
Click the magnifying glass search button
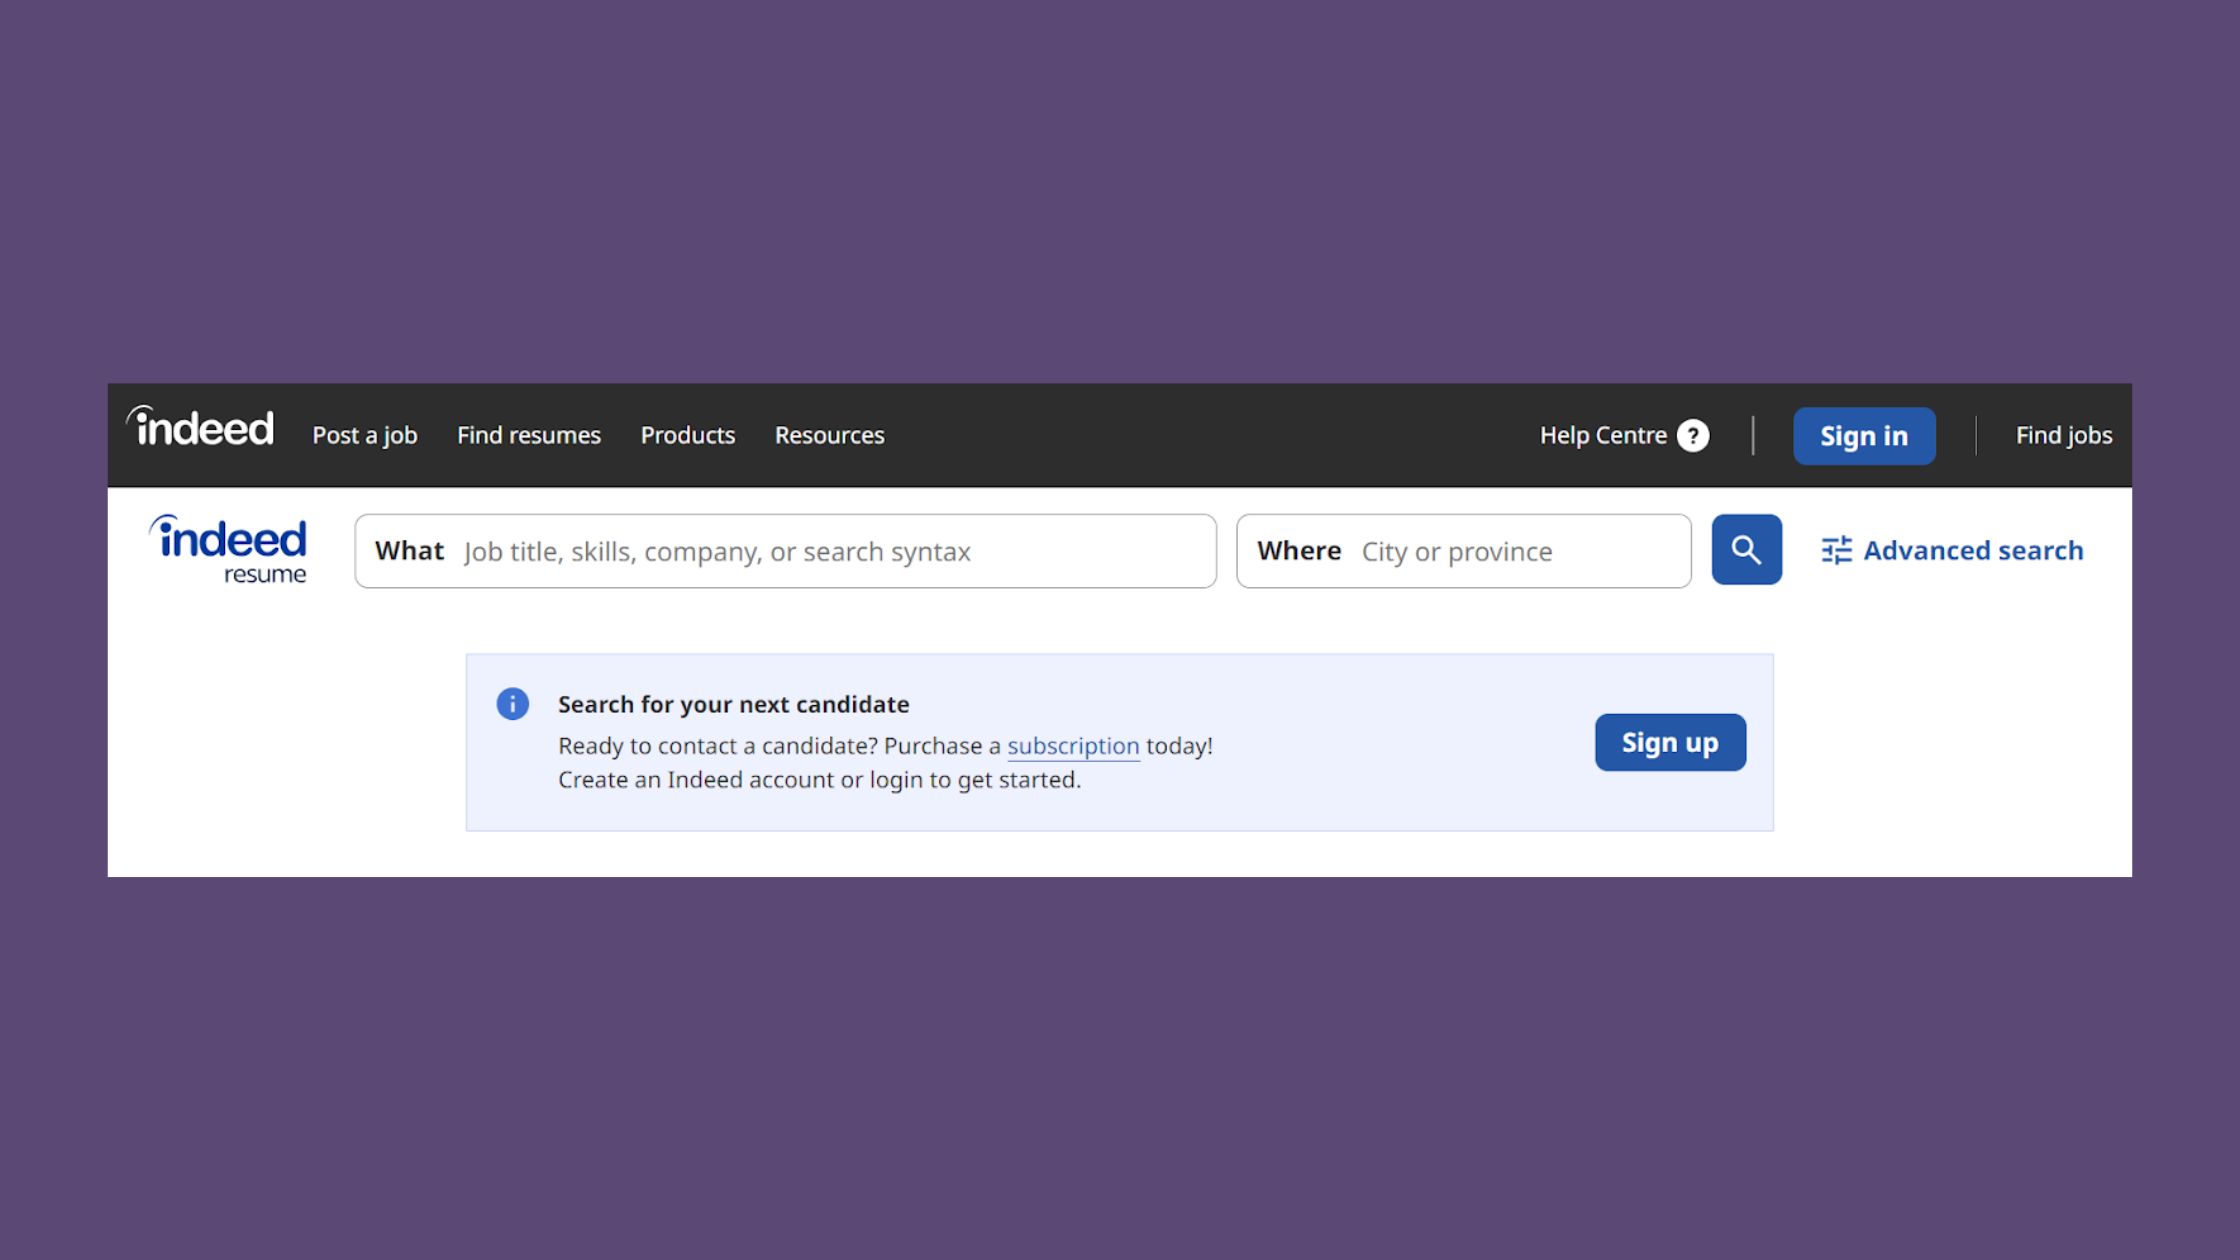1746,550
